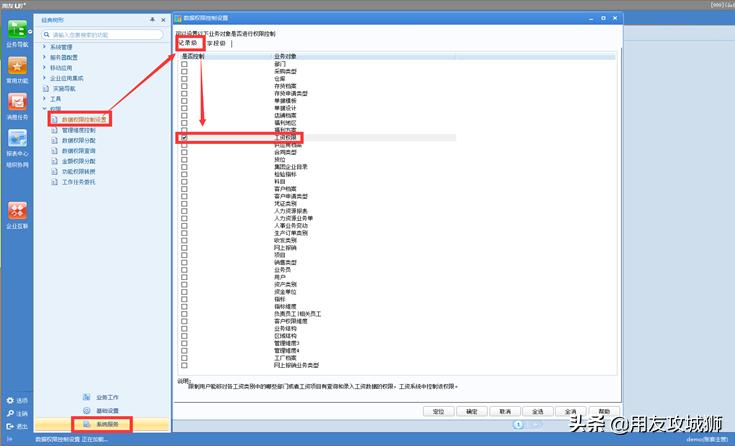Click the dialog title bar icon of 数据权限控制设置
Screen dimensions: 735x446
pos(178,18)
